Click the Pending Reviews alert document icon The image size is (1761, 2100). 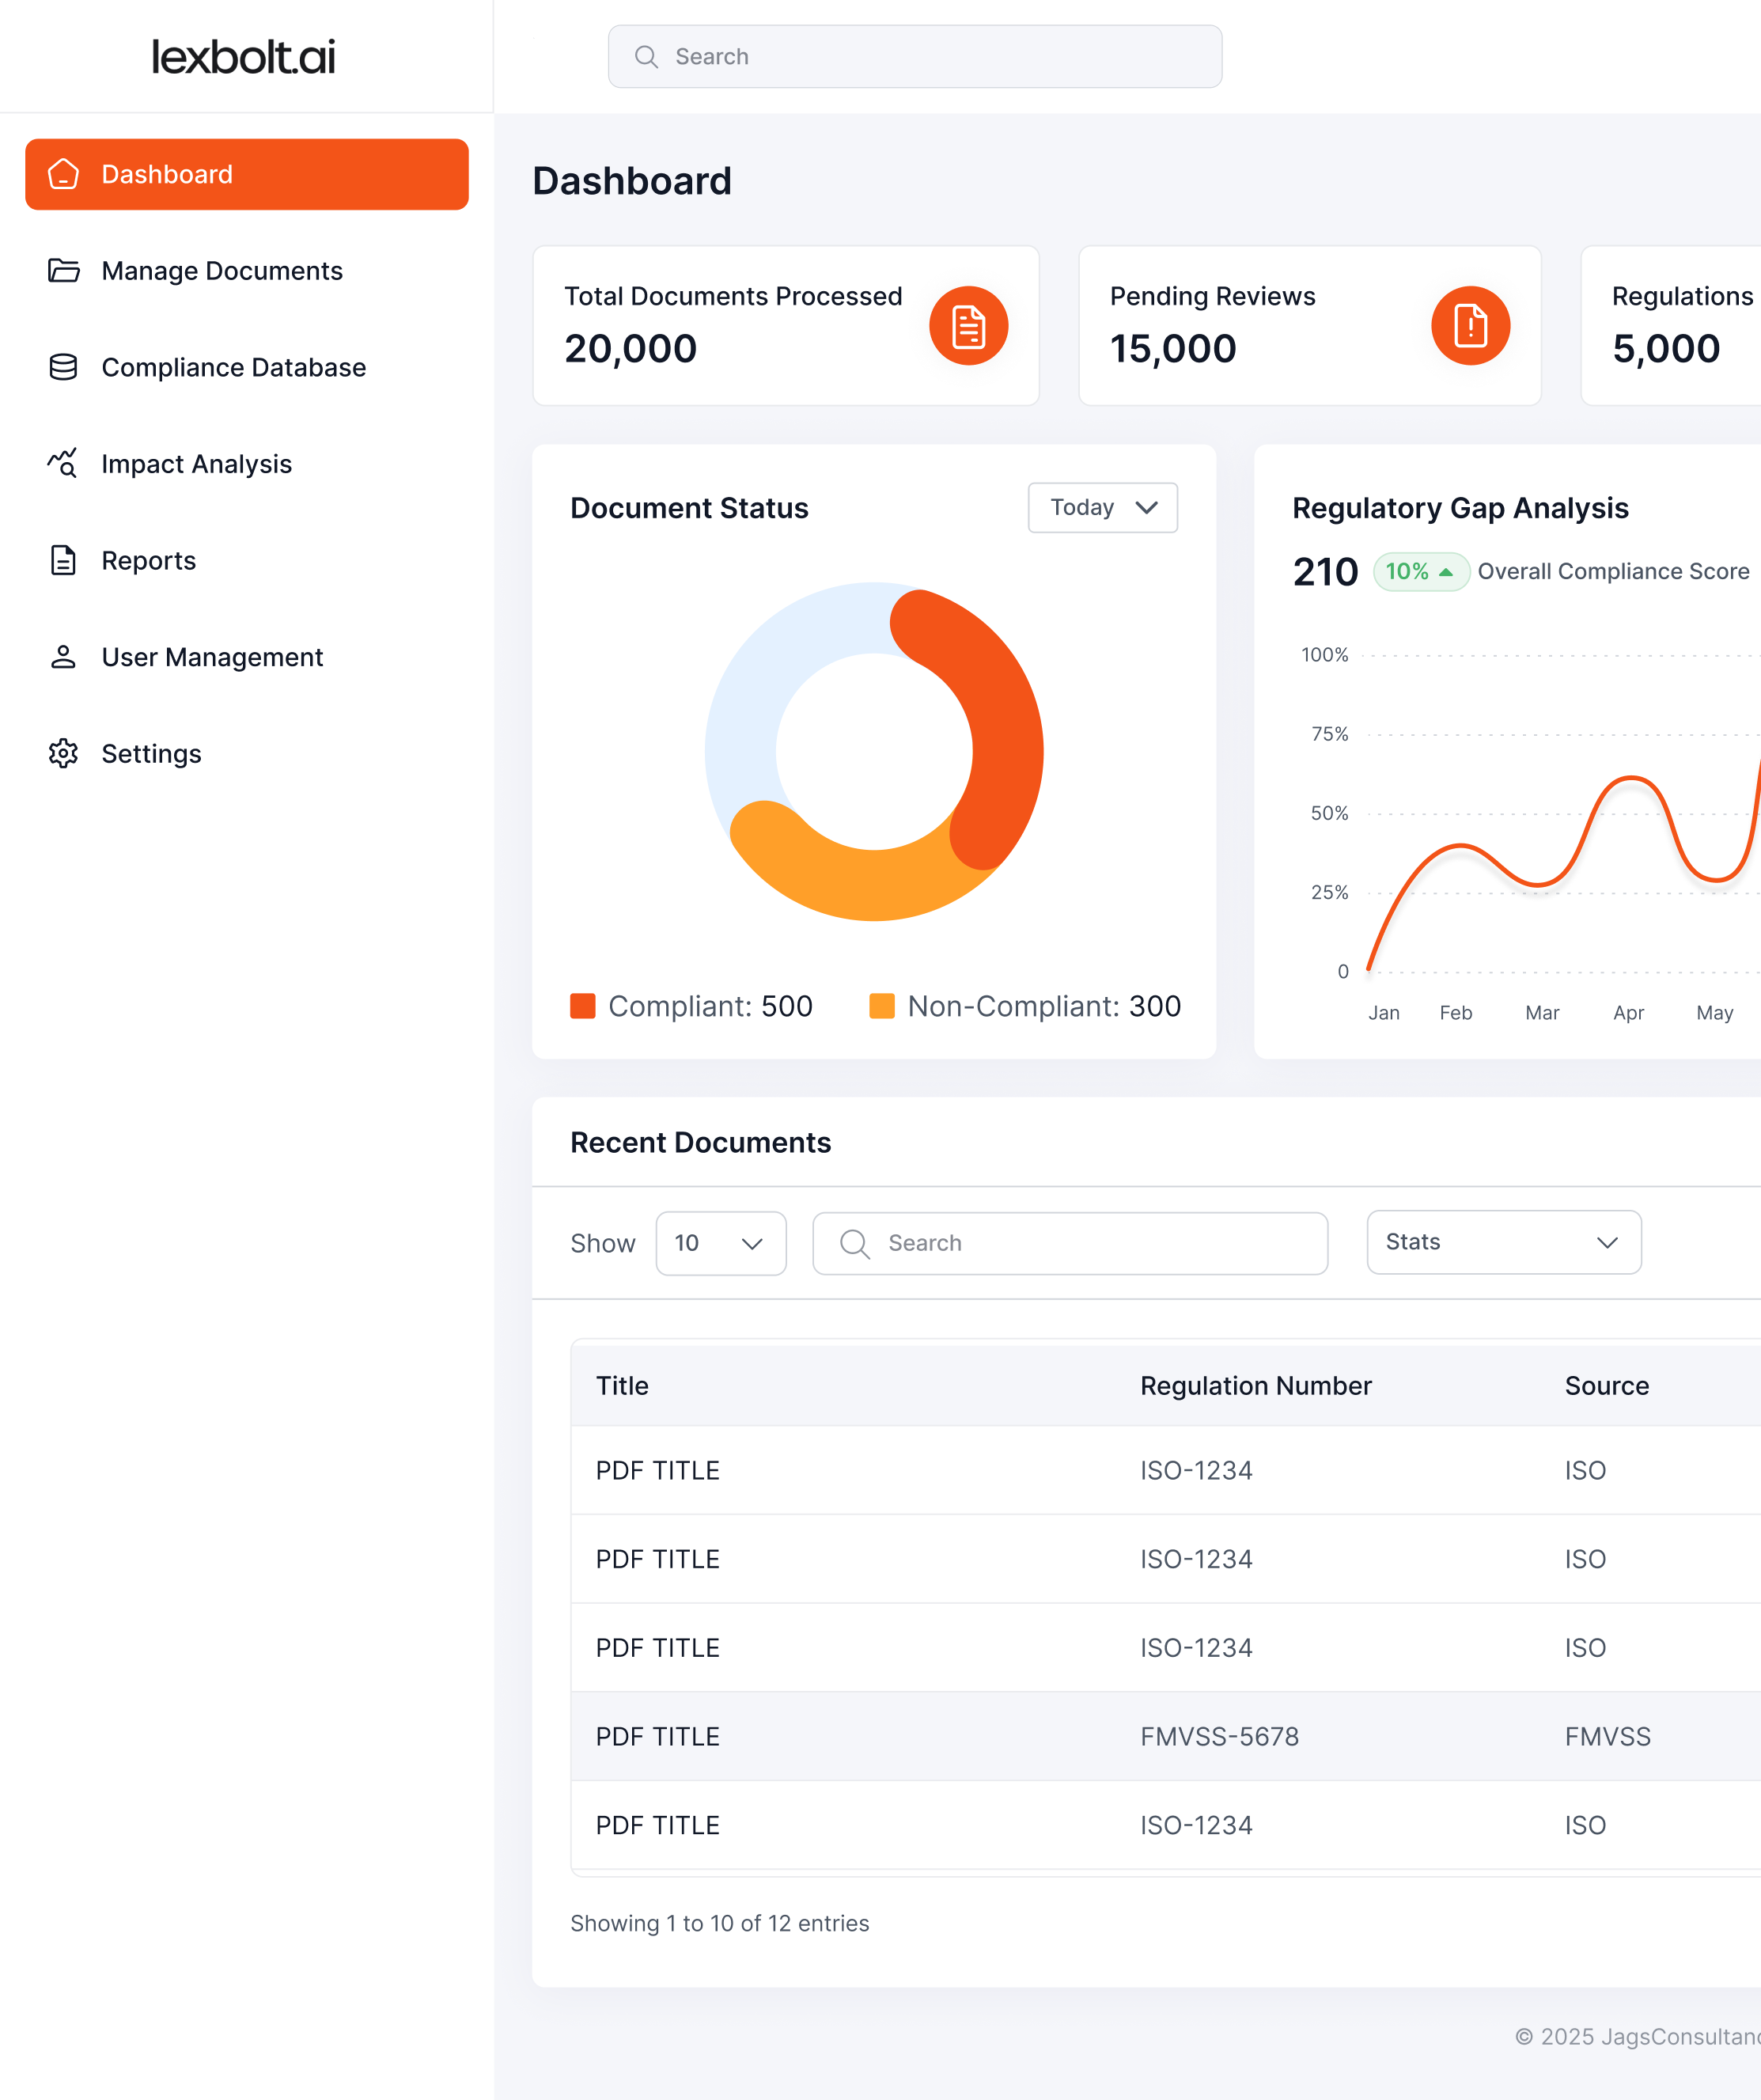[1469, 326]
